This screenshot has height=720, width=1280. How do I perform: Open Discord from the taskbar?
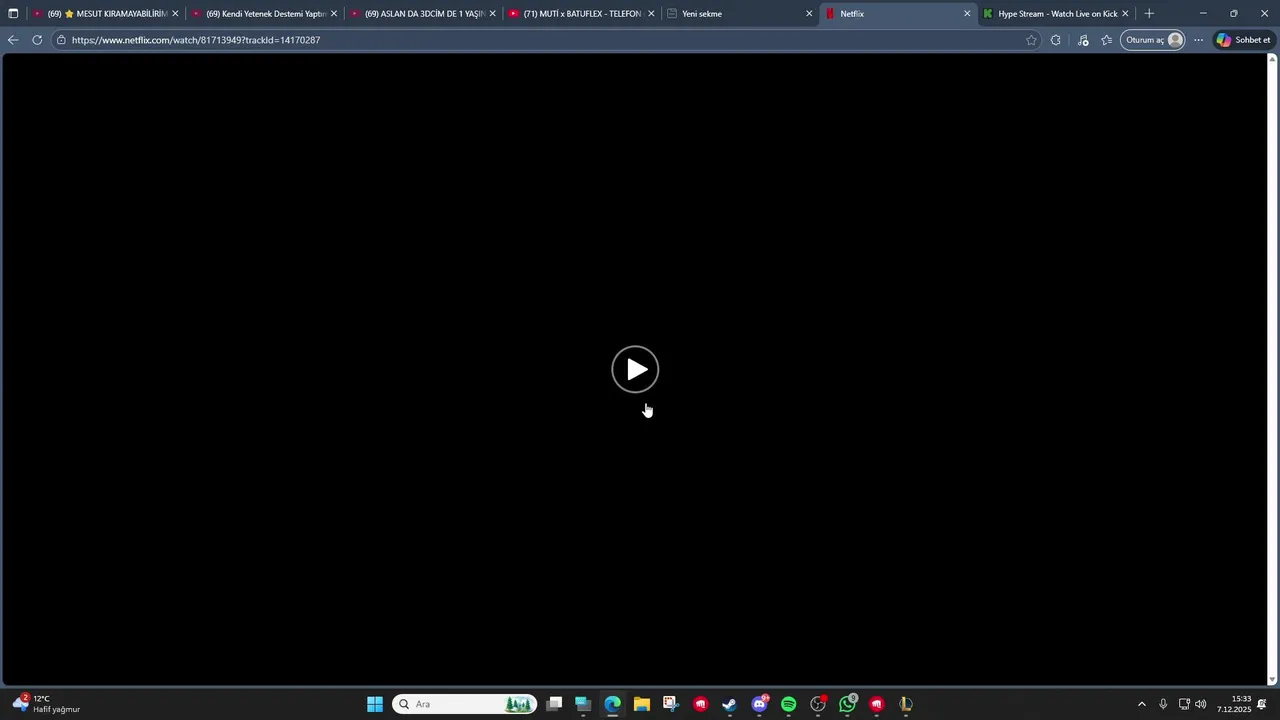[x=760, y=704]
